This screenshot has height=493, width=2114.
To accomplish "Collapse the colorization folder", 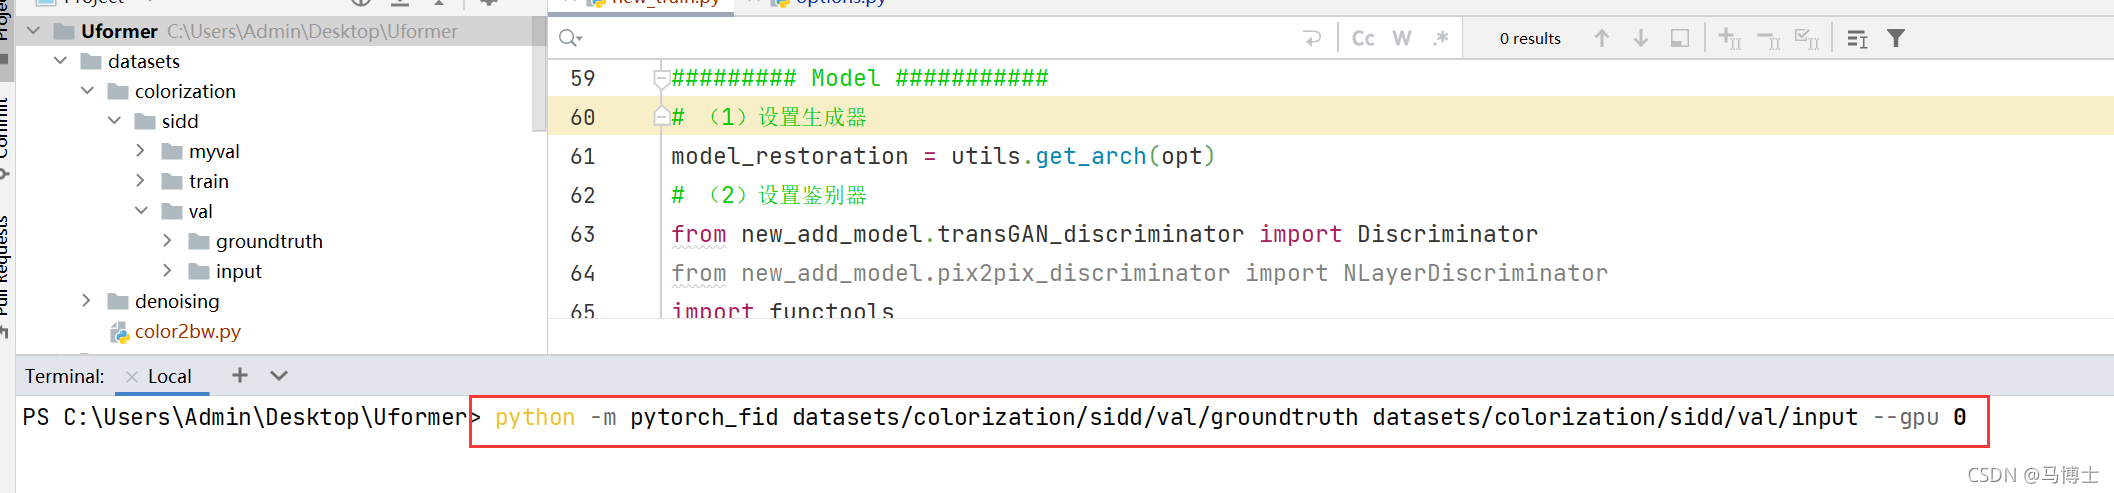I will pos(88,91).
